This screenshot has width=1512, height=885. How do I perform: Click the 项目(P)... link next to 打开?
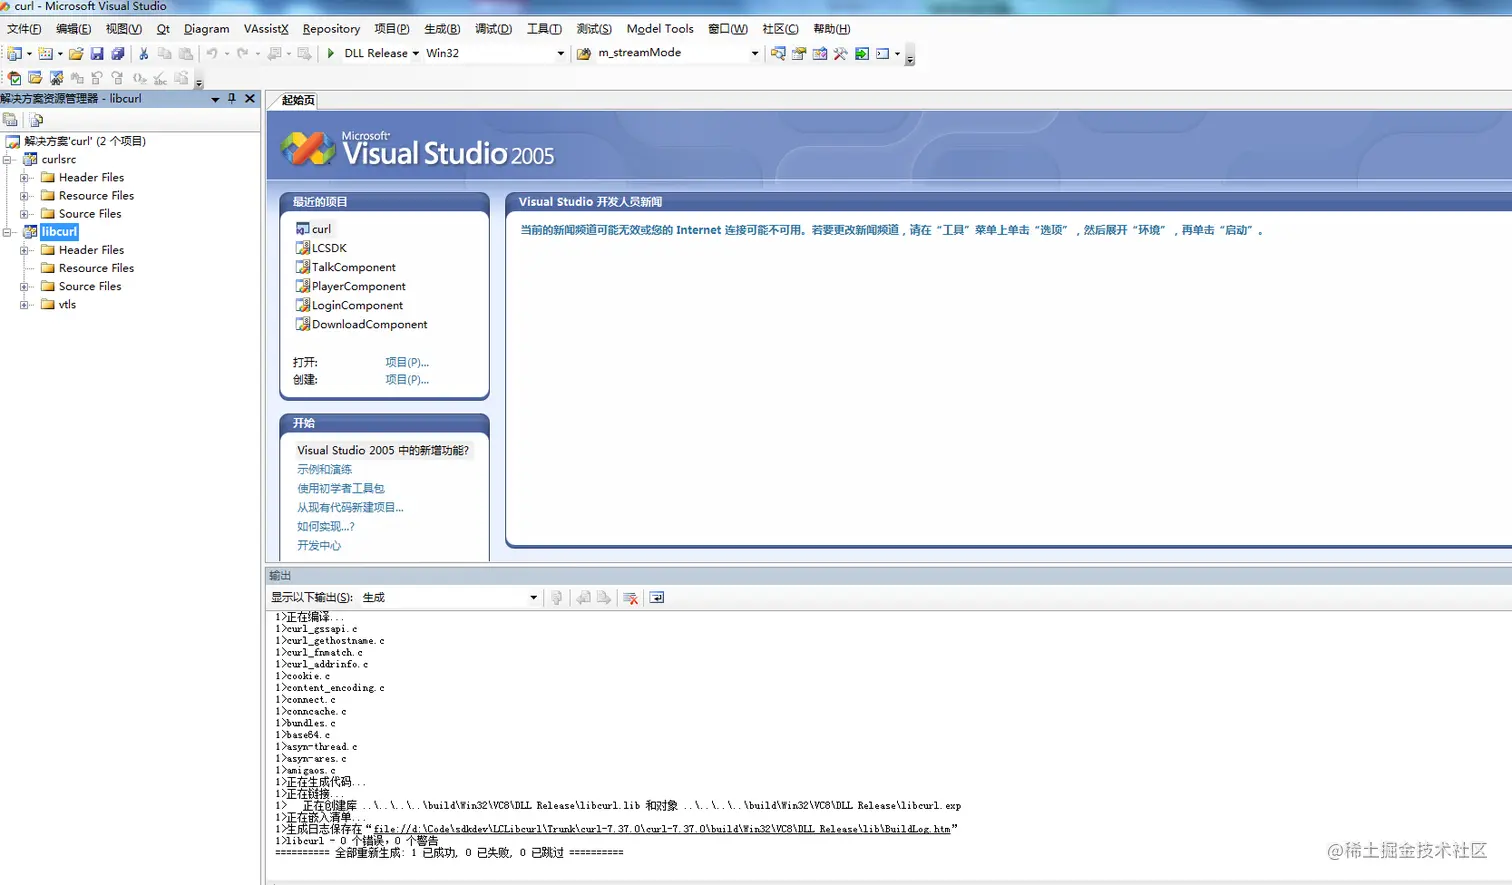pos(407,362)
